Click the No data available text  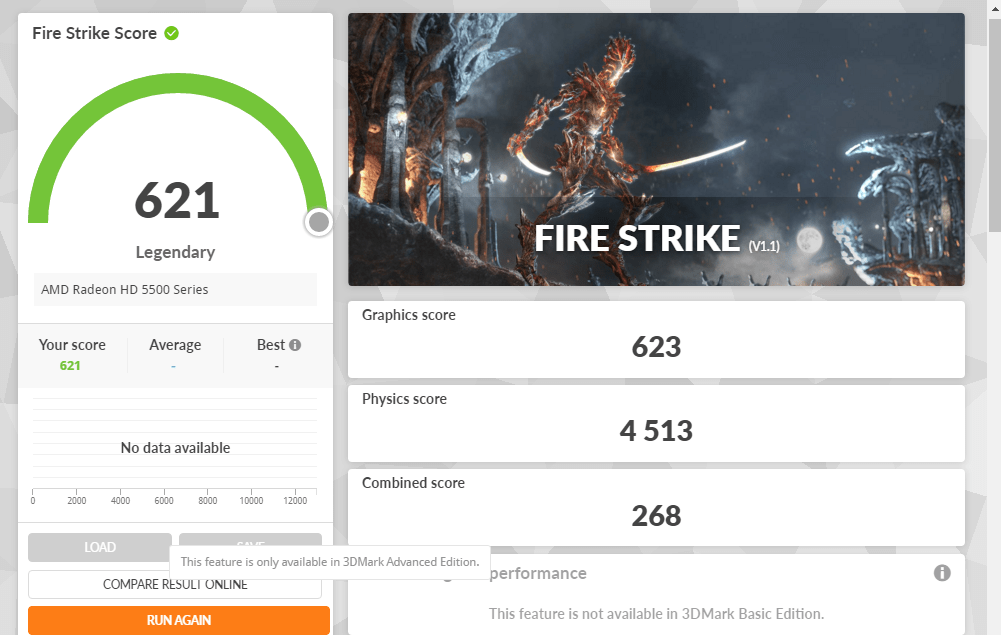[x=175, y=448]
